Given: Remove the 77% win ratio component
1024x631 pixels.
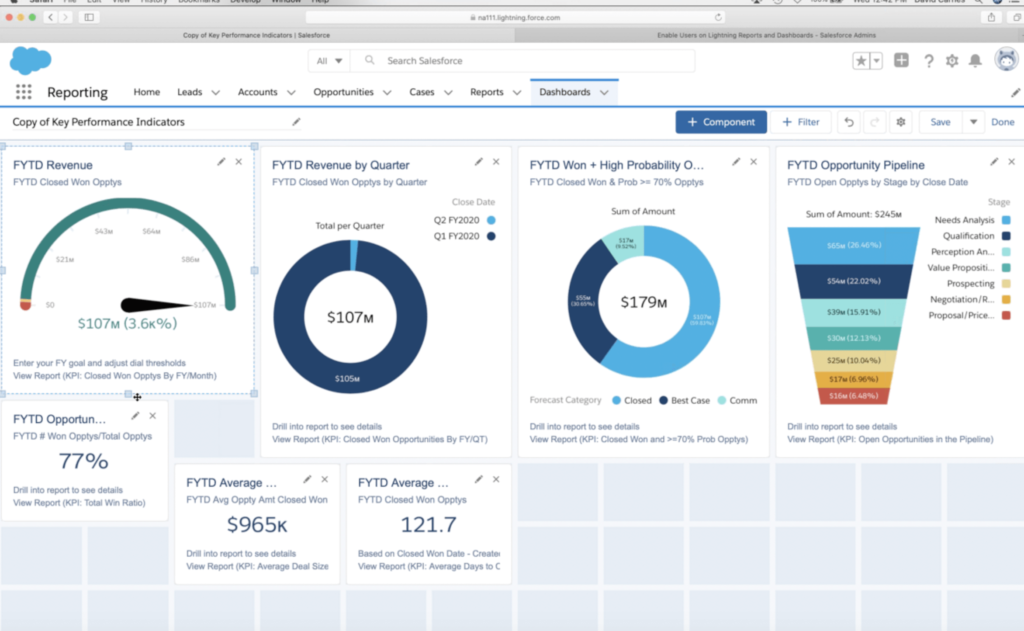Looking at the screenshot, I should [153, 415].
